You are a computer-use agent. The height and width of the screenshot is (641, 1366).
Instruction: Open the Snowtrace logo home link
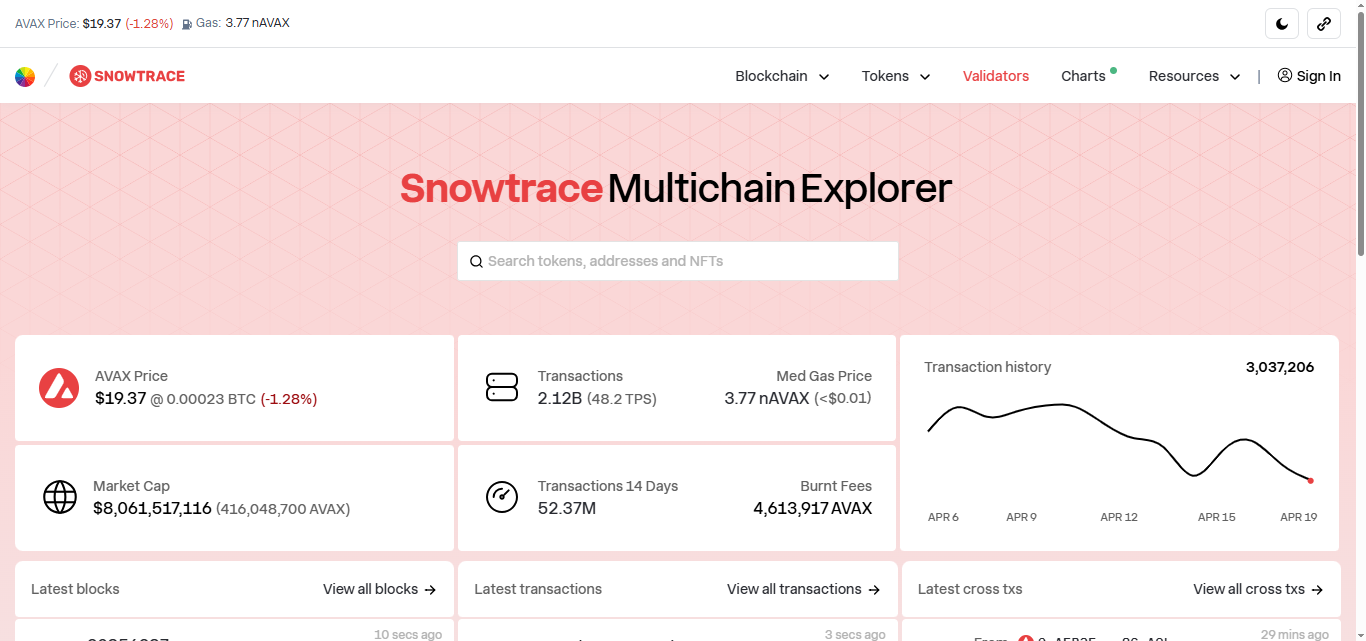coord(127,76)
